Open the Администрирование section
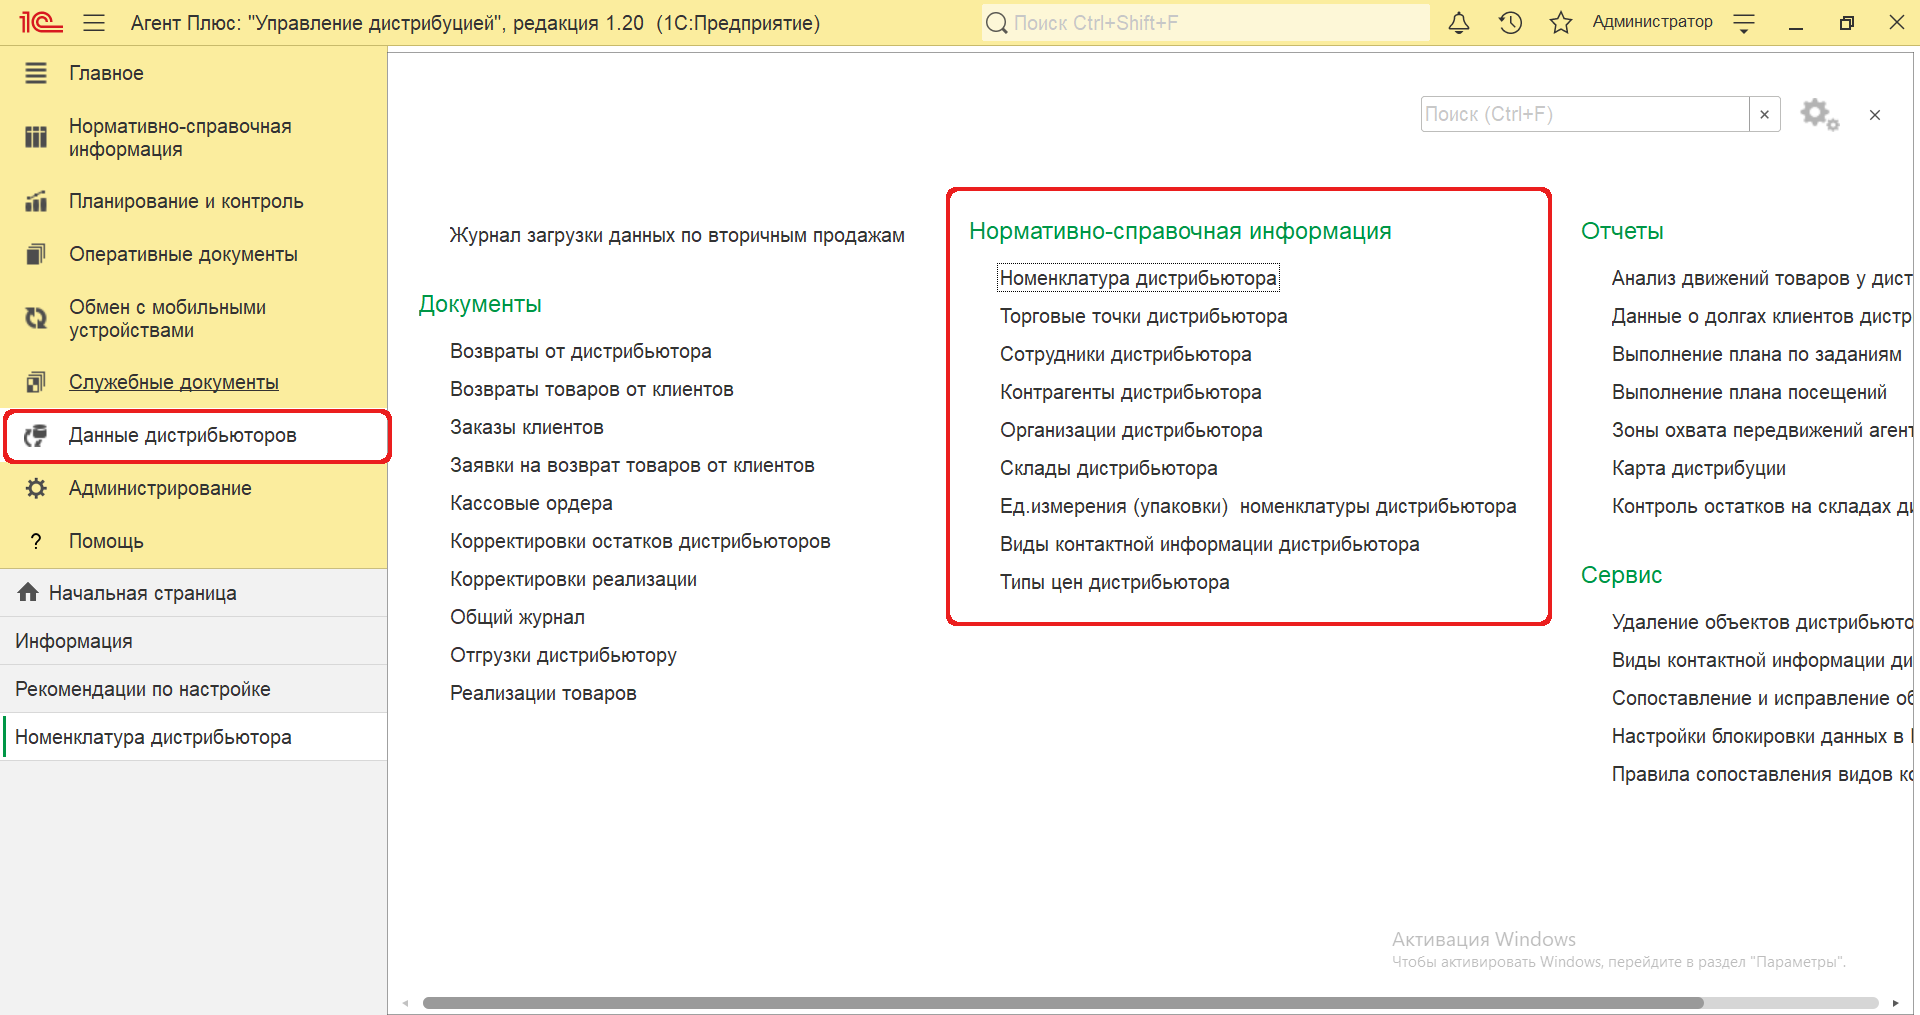This screenshot has height=1015, width=1920. (x=160, y=488)
